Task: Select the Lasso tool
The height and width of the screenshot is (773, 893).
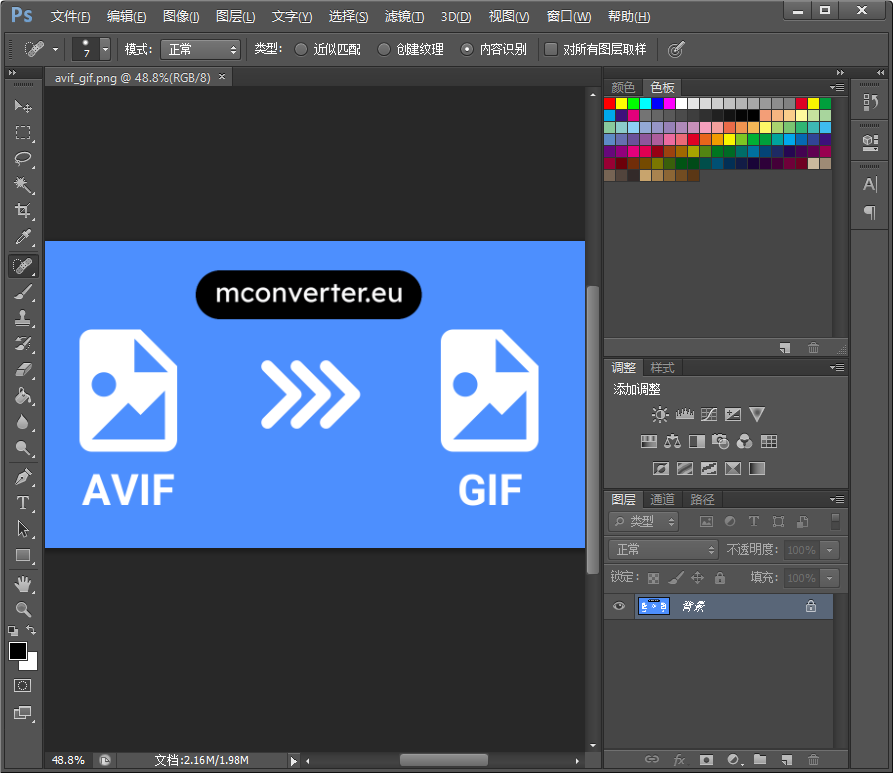Action: 23,159
